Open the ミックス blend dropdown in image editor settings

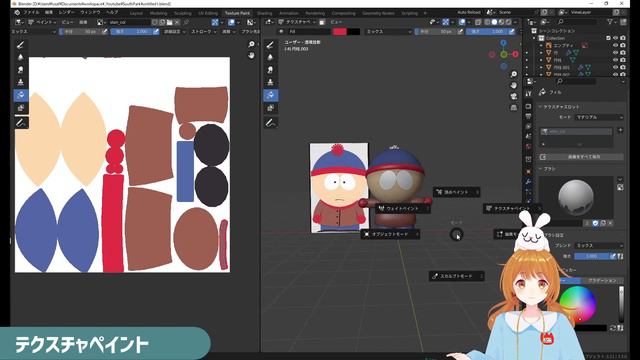pyautogui.click(x=33, y=31)
